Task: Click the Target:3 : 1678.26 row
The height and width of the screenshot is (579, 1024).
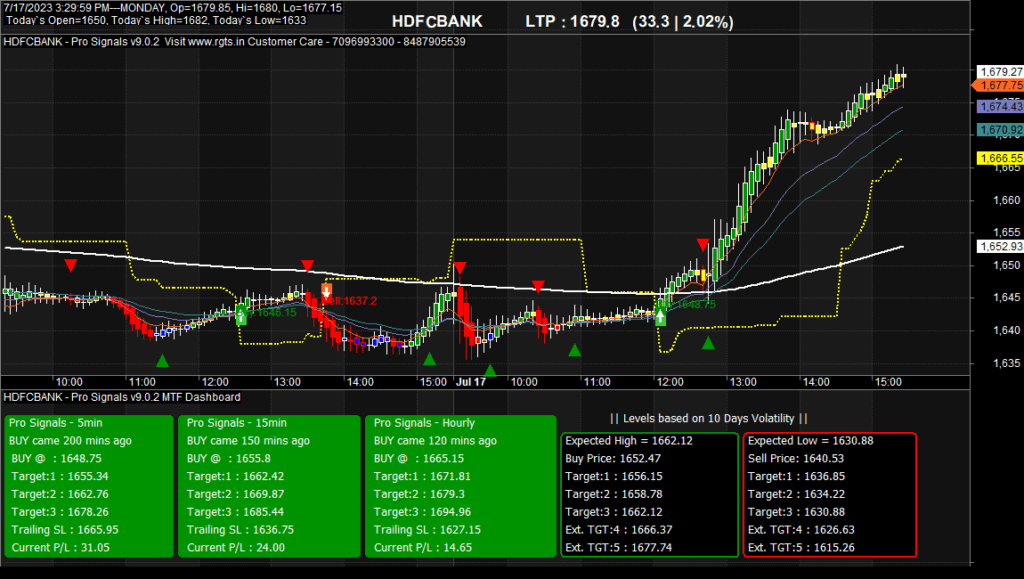Action: click(59, 512)
